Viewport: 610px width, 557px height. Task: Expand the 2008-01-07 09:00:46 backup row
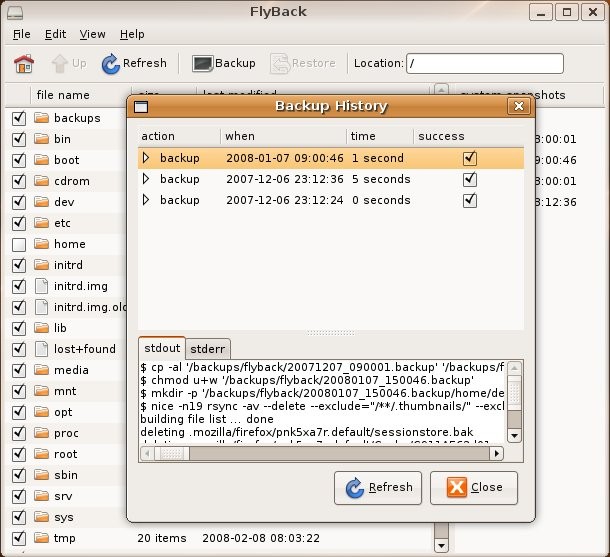coord(146,158)
